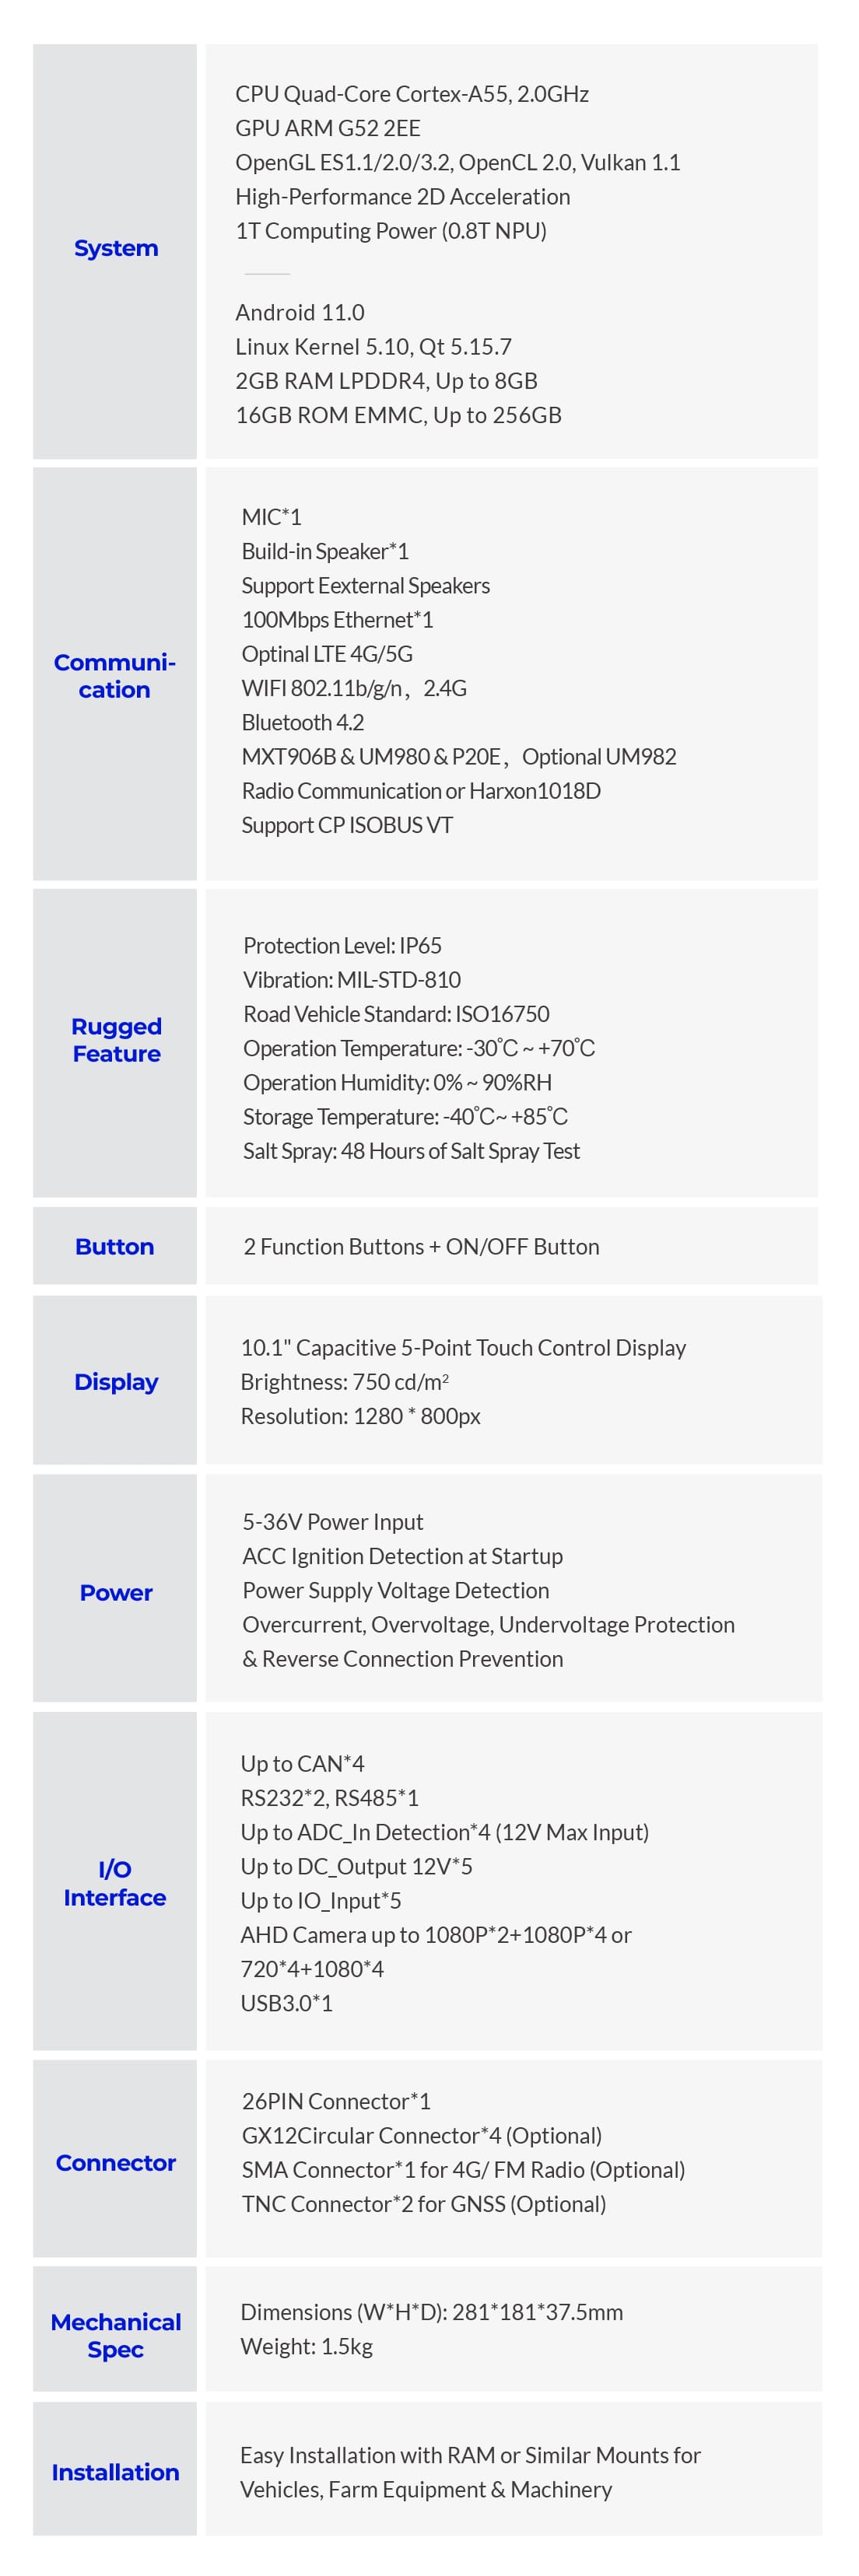This screenshot has height=2576, width=859.
Task: Select the Connector section label
Action: tap(116, 2163)
